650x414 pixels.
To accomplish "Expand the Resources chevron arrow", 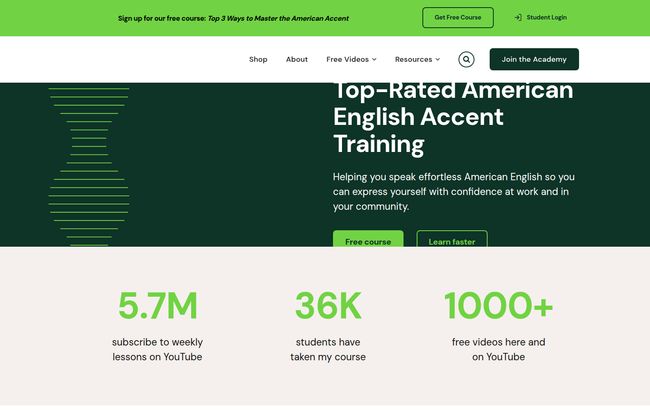I will (x=437, y=60).
